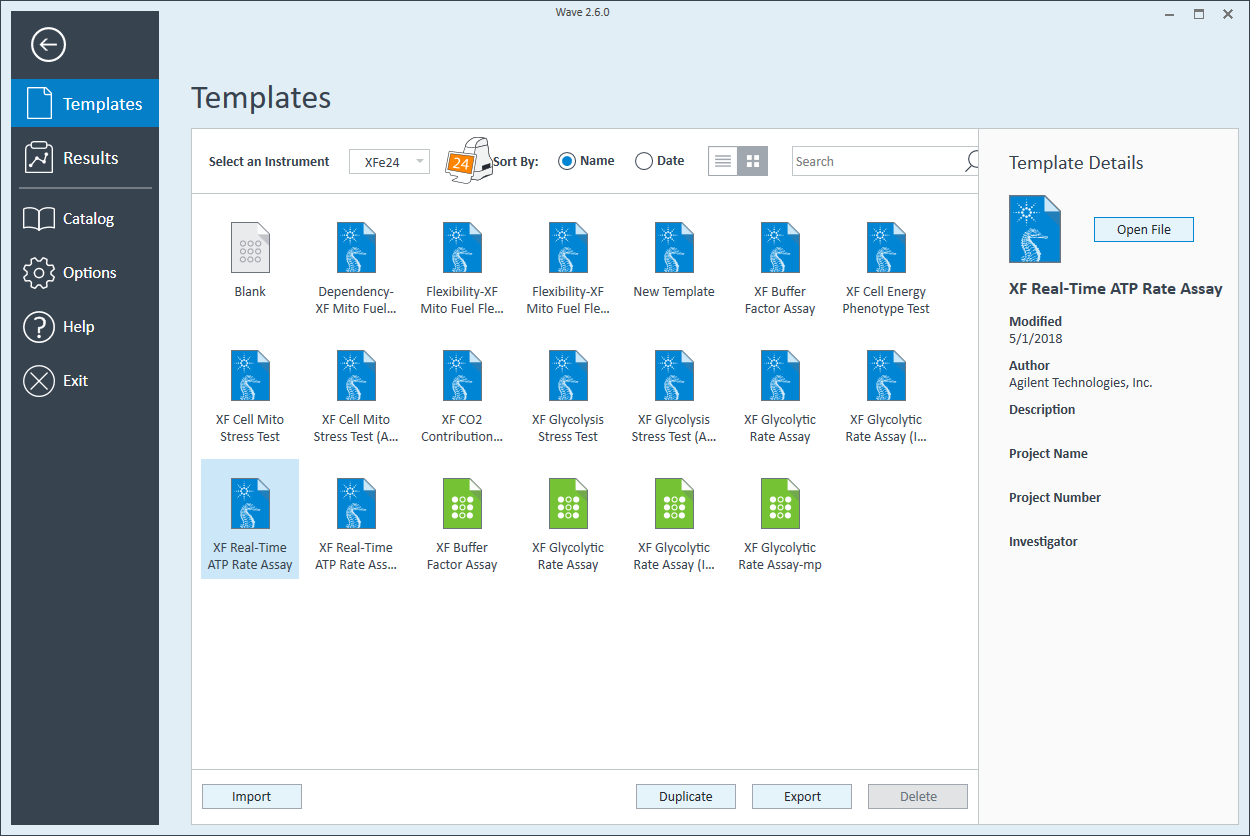Screen dimensions: 1250x836
Task: Select the XF Cell Energy Phenotype Test template
Action: pos(886,248)
